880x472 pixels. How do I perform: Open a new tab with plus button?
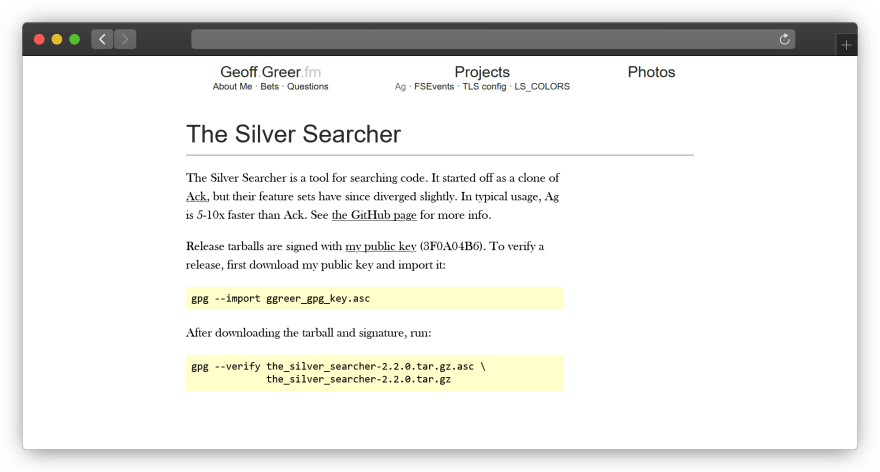pyautogui.click(x=846, y=45)
